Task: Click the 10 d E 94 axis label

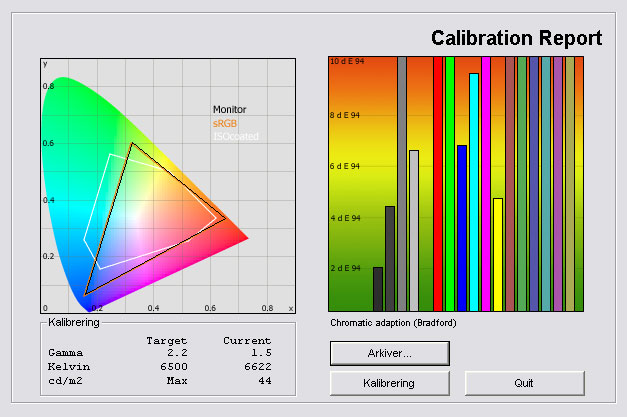Action: point(347,61)
